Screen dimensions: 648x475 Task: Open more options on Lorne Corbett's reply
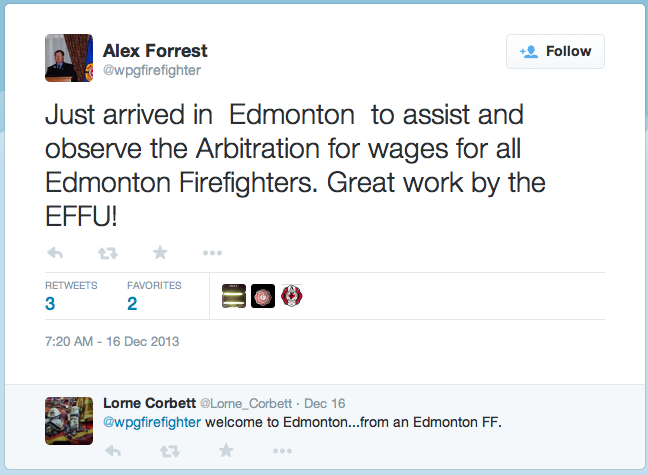click(x=283, y=451)
